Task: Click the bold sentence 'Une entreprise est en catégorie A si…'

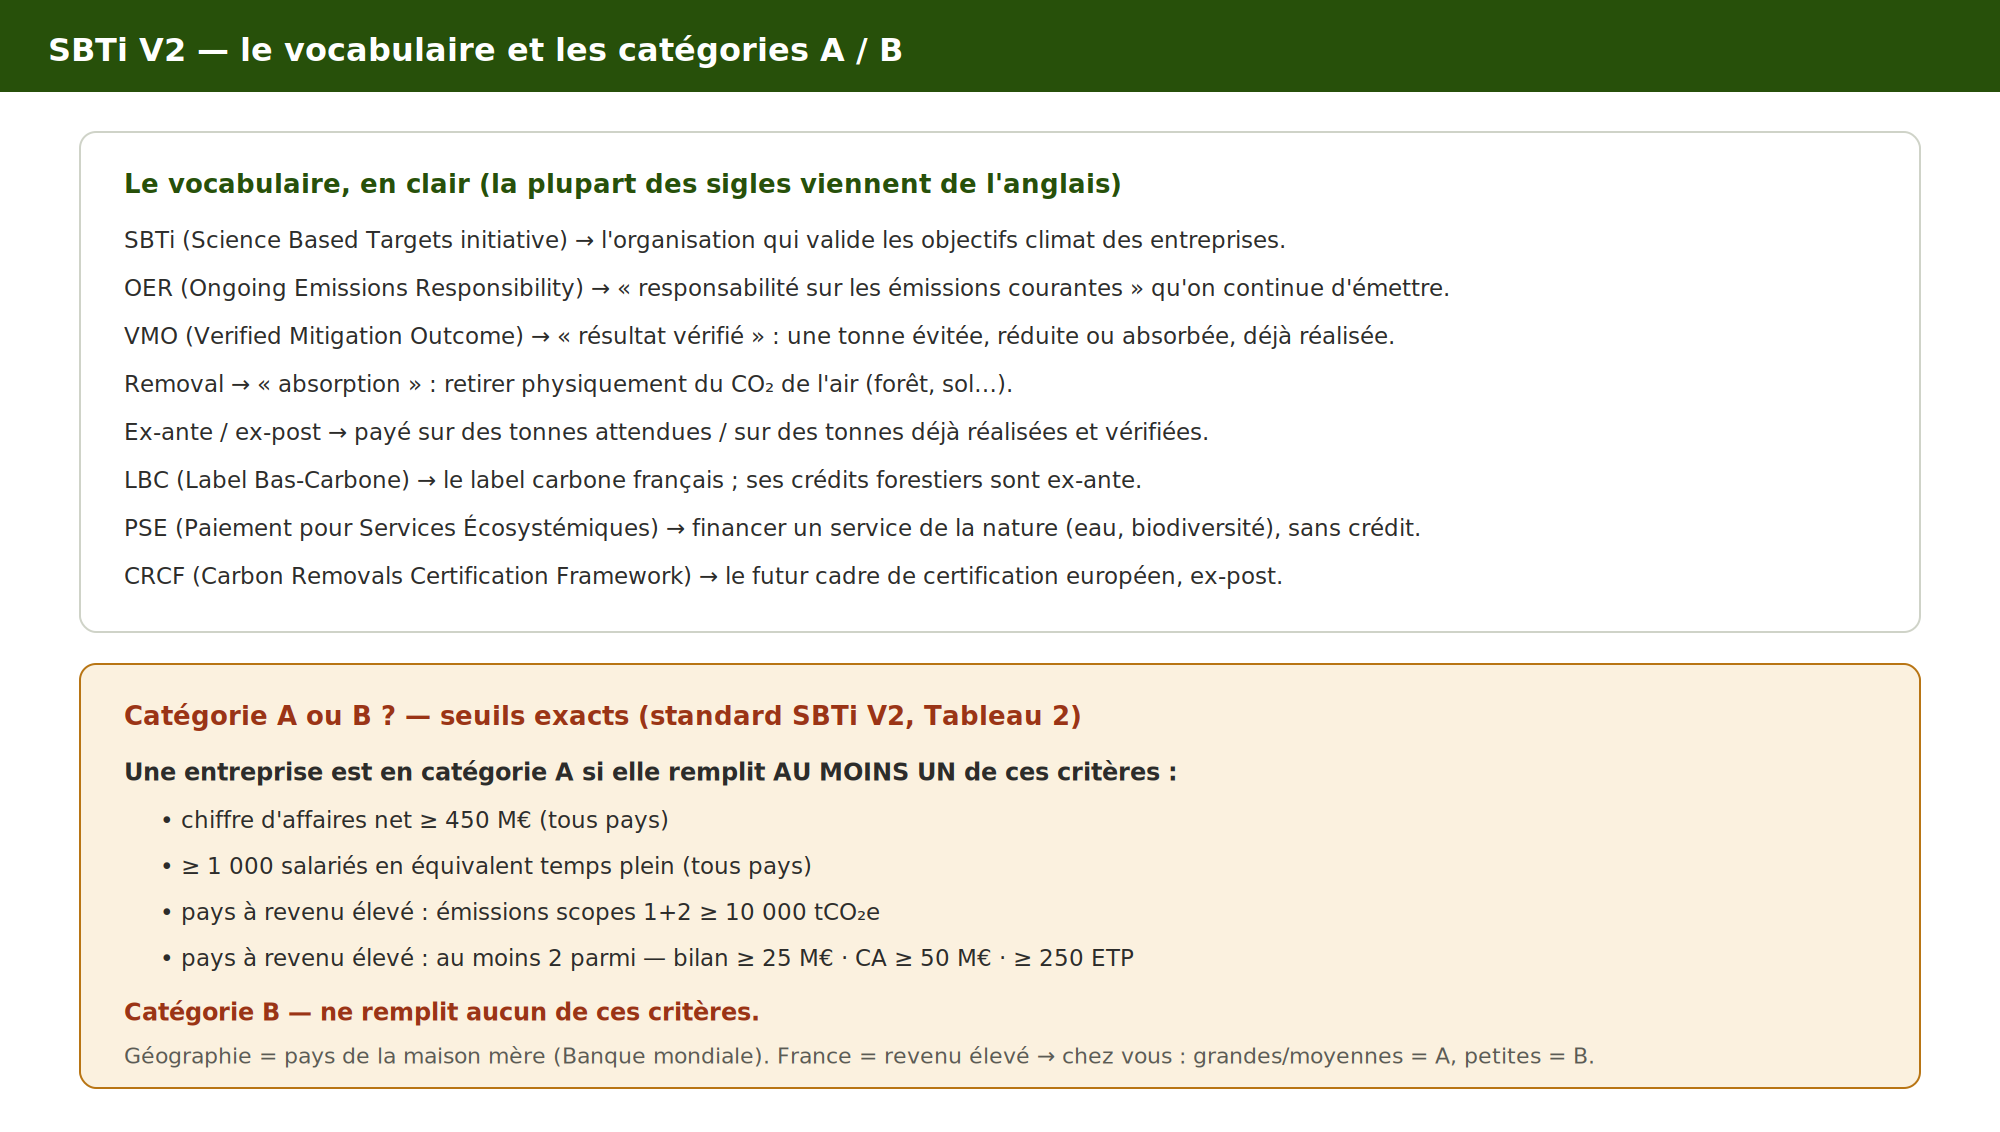Action: click(650, 772)
